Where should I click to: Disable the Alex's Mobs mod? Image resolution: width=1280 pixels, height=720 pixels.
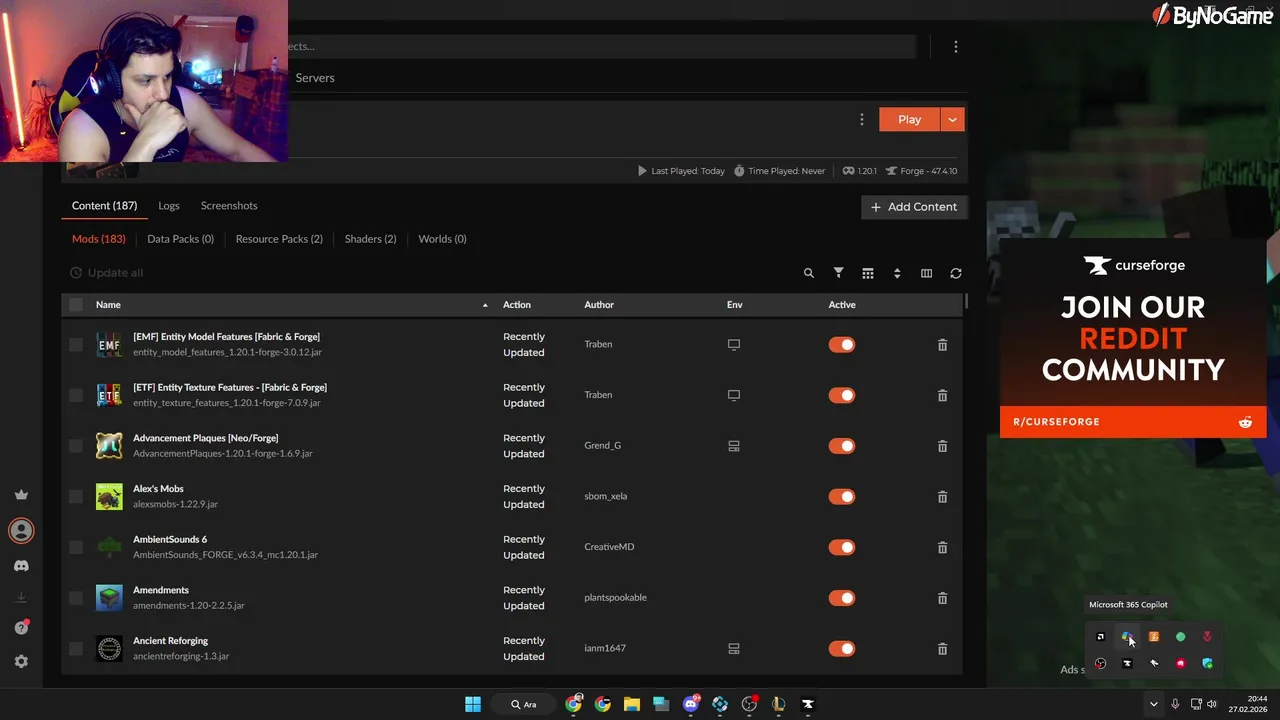click(842, 496)
